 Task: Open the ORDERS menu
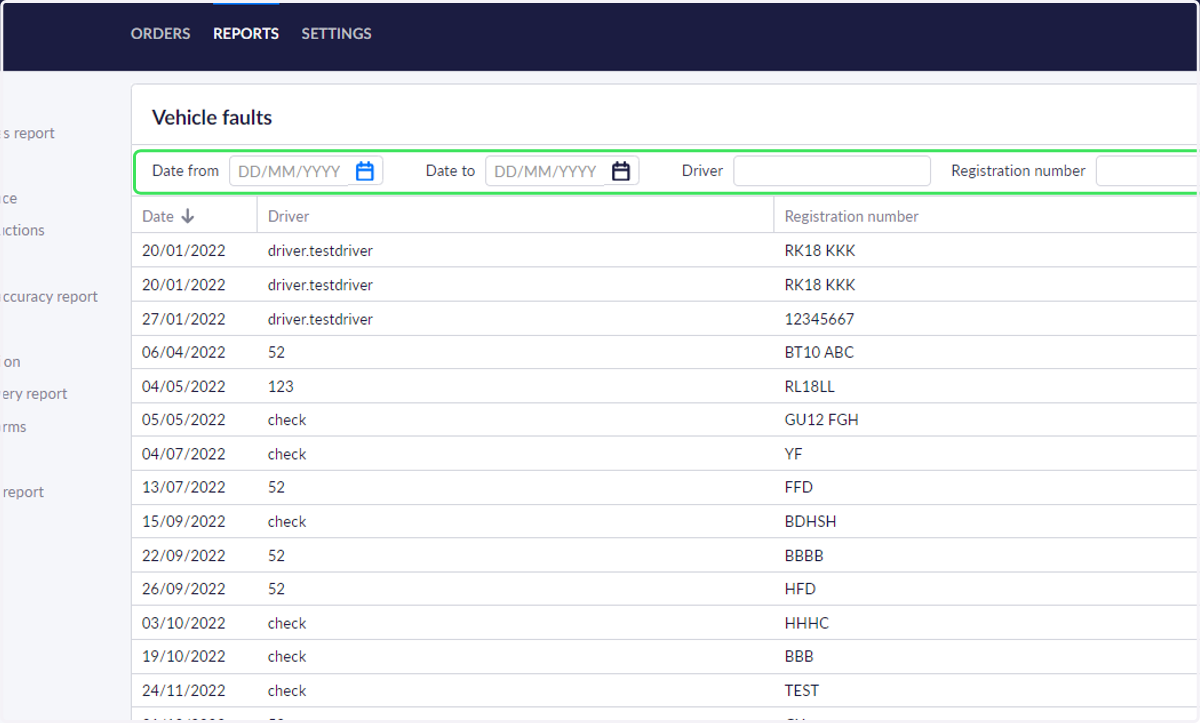tap(160, 33)
